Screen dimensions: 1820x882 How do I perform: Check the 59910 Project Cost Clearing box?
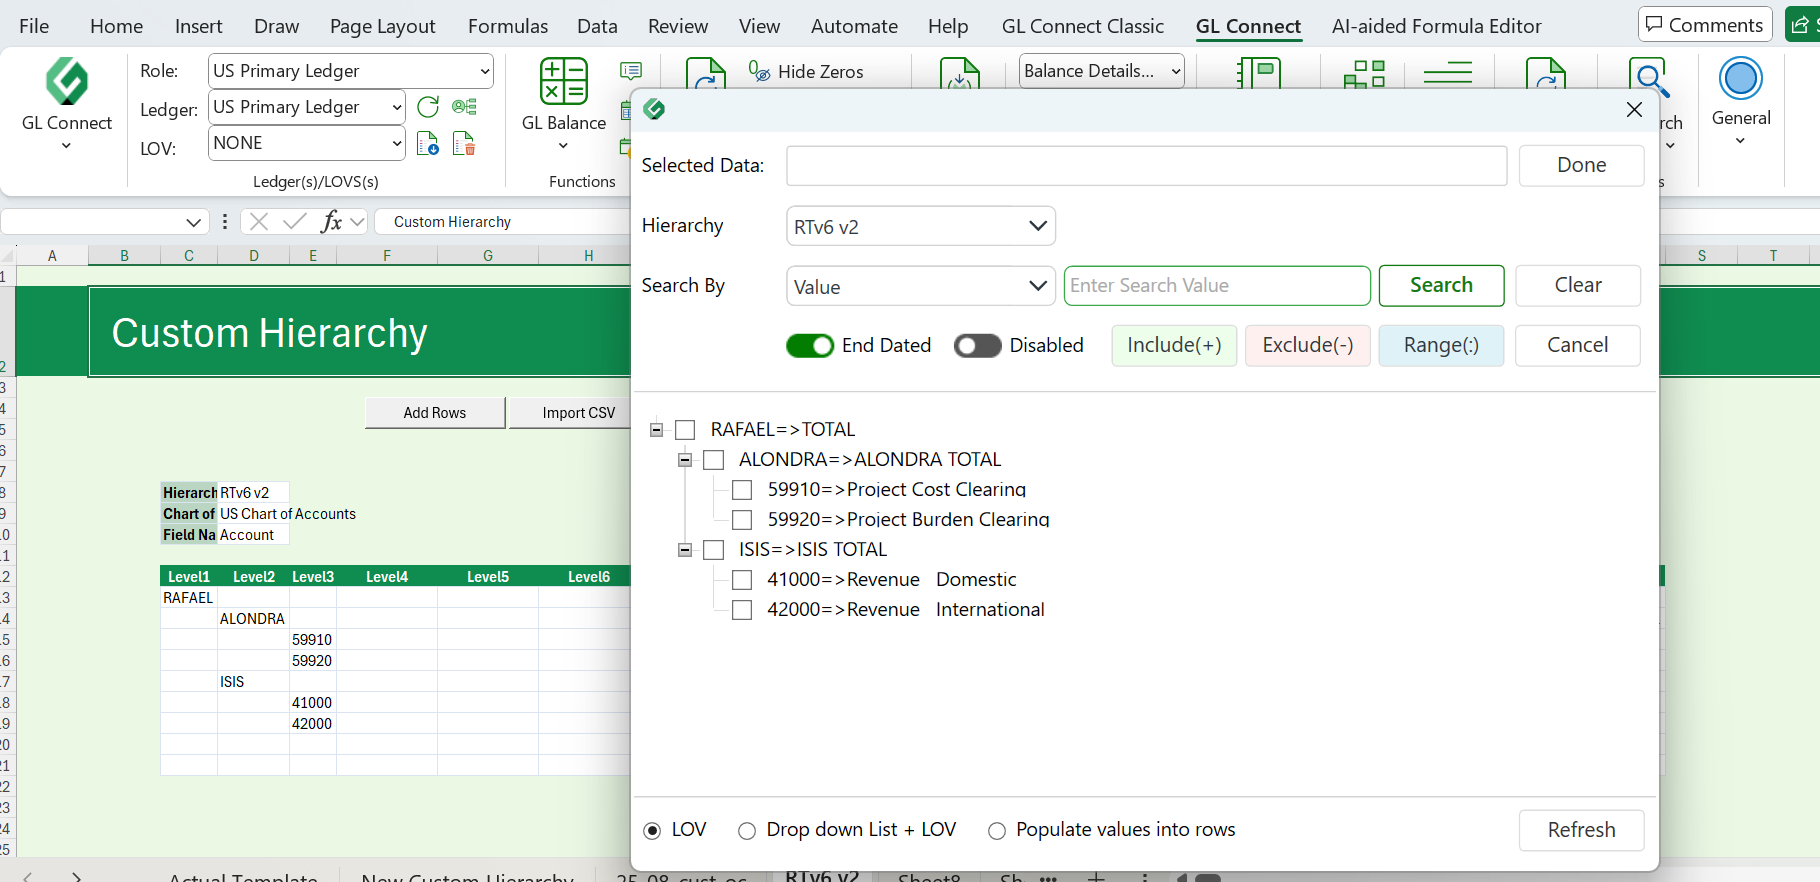coord(742,490)
